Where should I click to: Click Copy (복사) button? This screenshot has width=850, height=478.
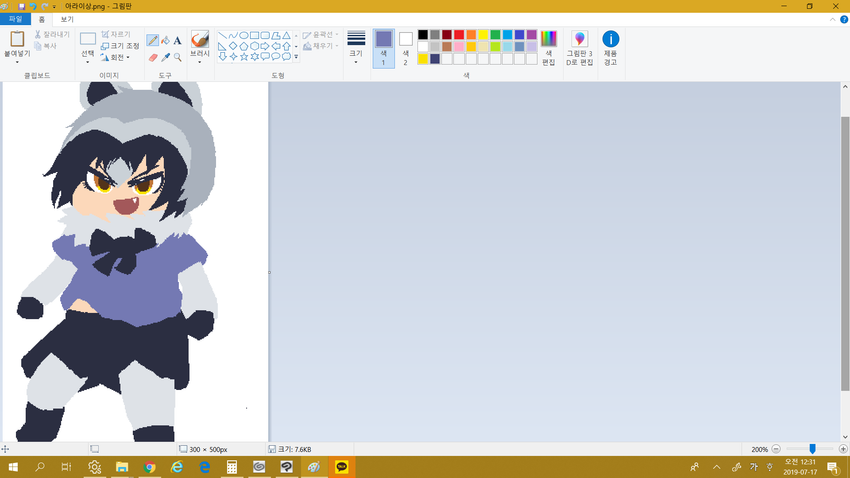point(46,46)
